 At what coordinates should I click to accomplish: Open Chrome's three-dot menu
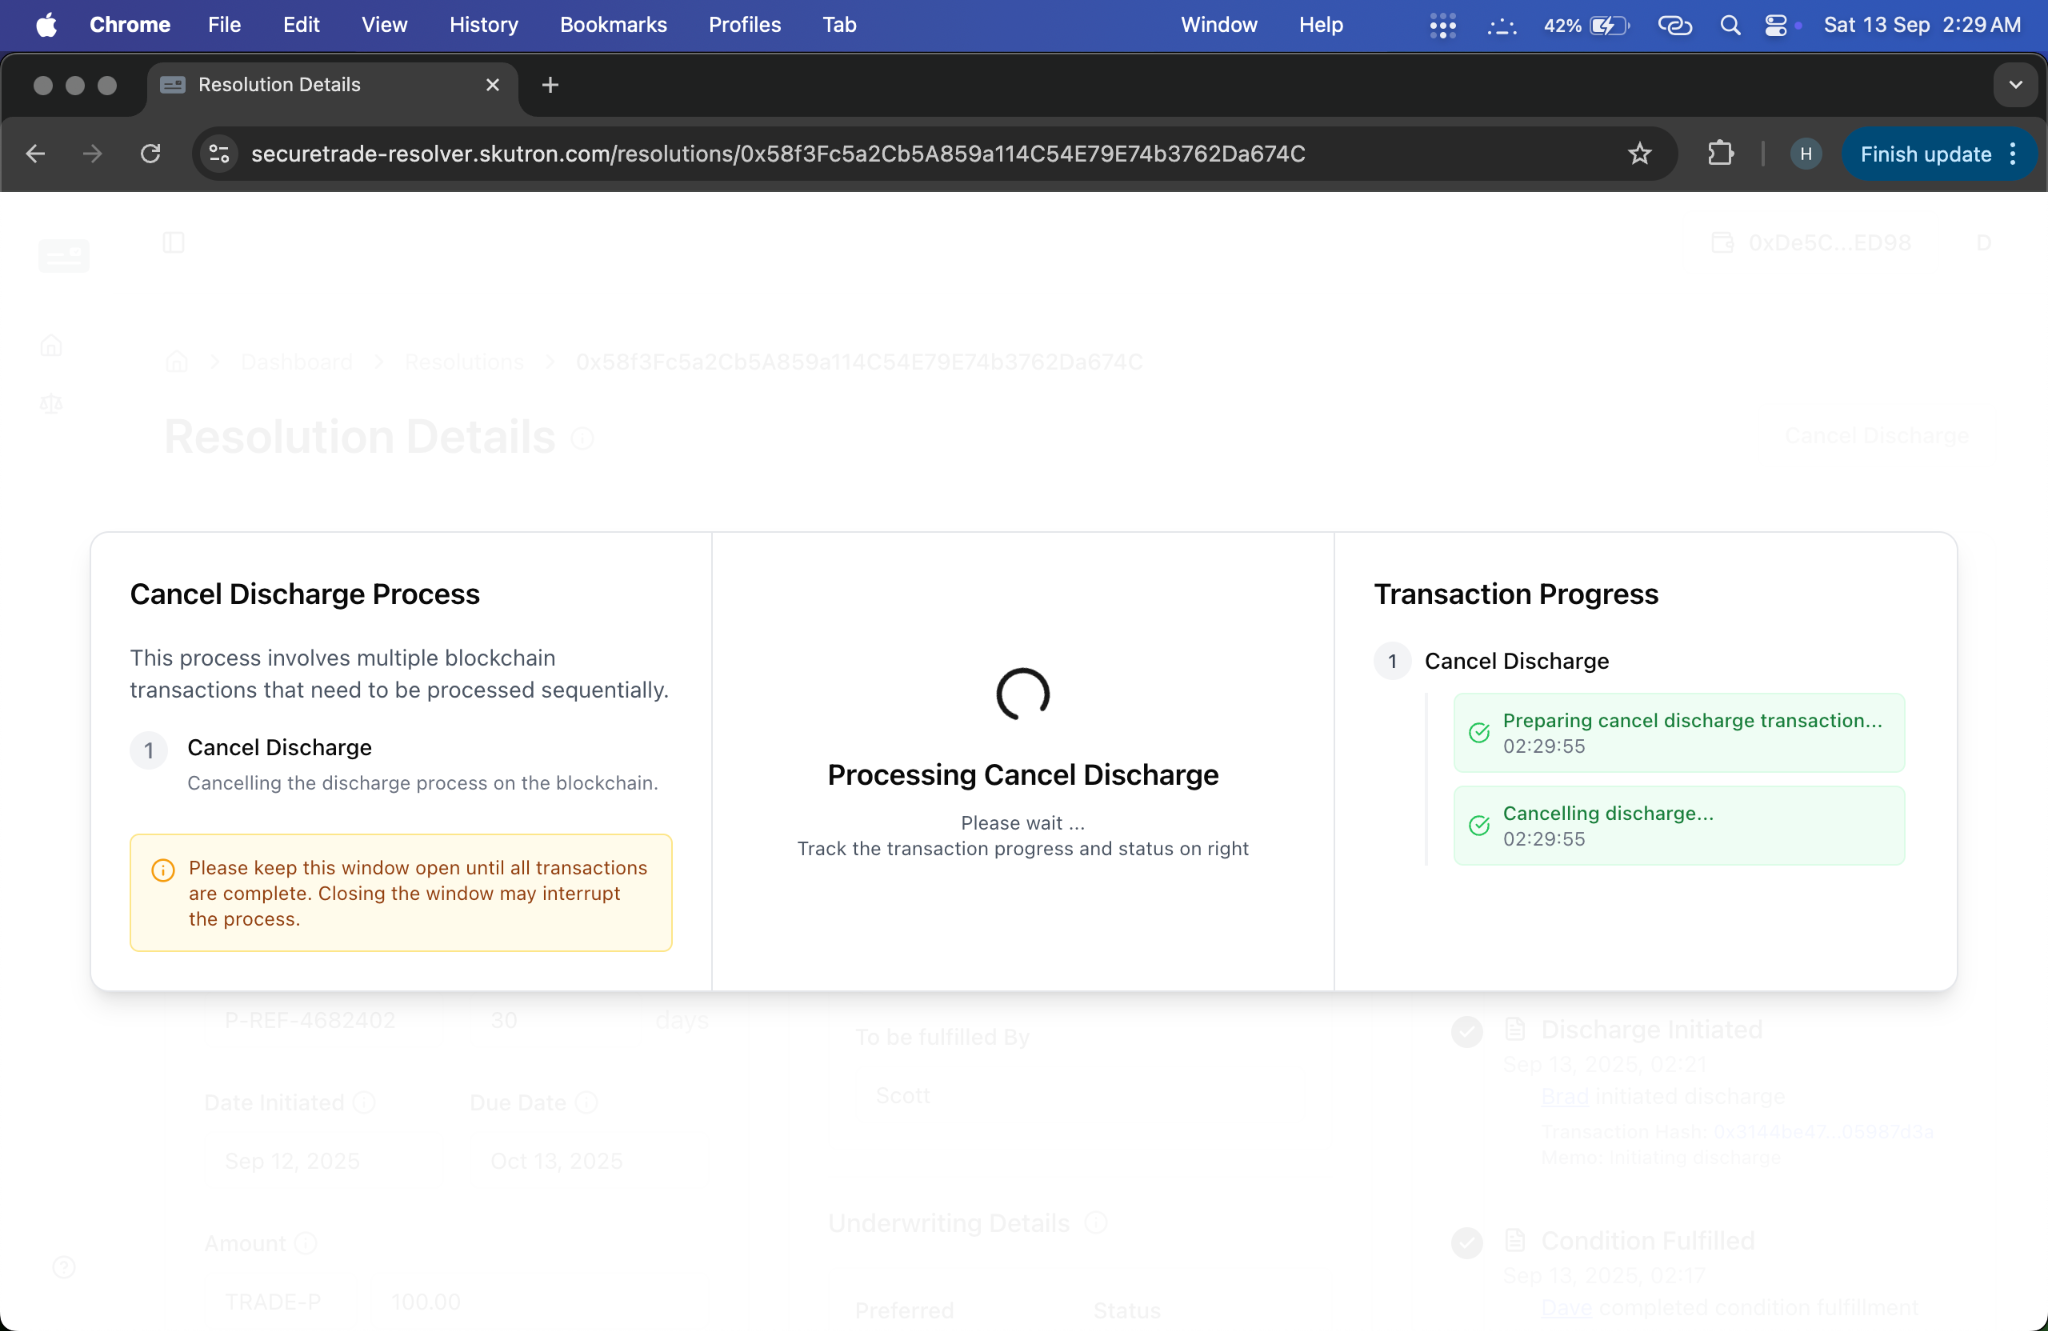pyautogui.click(x=2013, y=154)
